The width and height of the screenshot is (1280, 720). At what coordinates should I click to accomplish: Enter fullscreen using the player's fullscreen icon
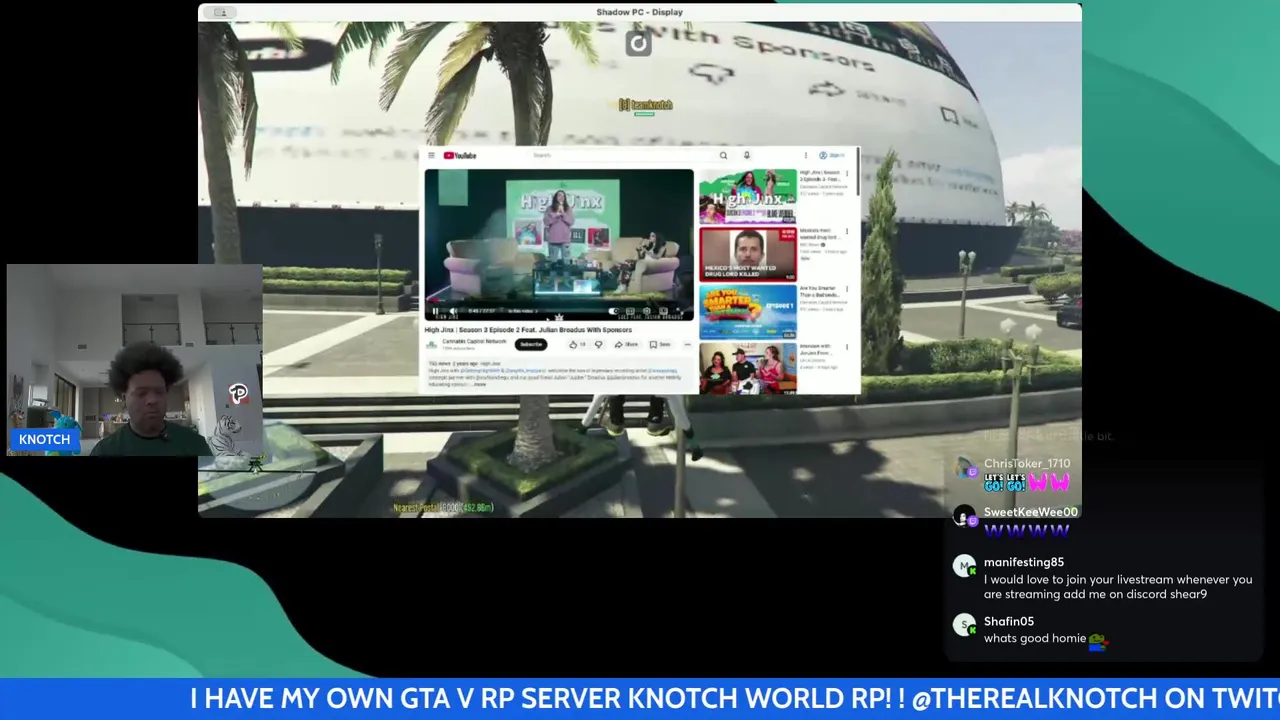point(680,311)
